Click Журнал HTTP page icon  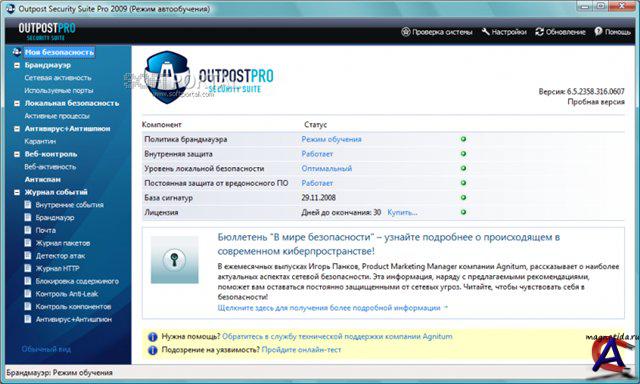coord(28,268)
